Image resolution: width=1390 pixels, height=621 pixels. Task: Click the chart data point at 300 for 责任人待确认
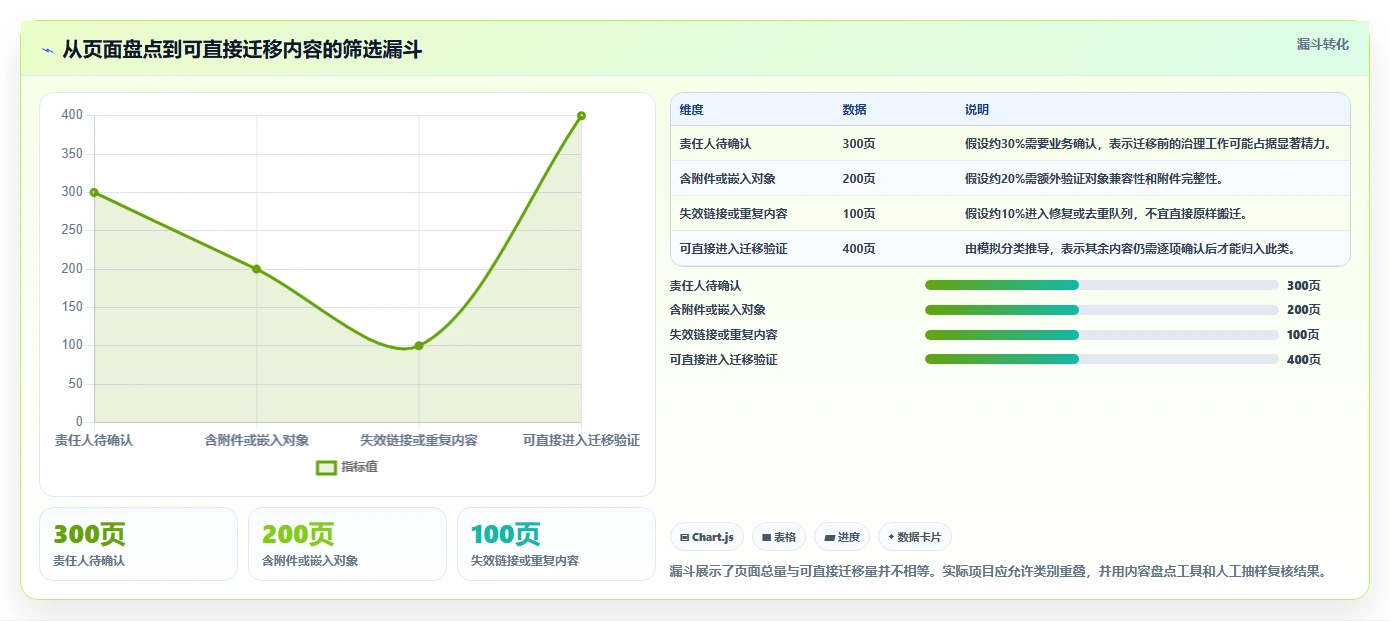94,192
